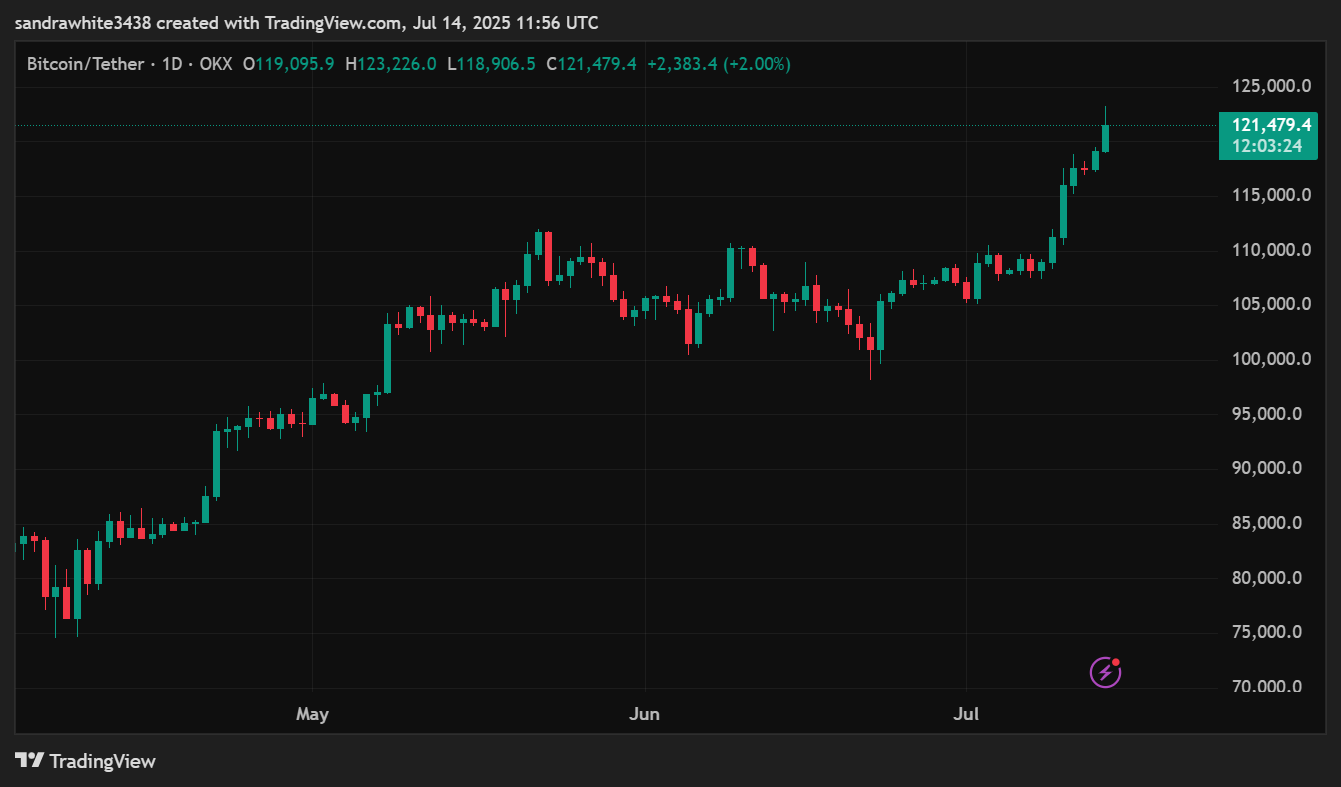Image resolution: width=1341 pixels, height=787 pixels.
Task: Click the purple lightning bolt icon
Action: [1105, 672]
